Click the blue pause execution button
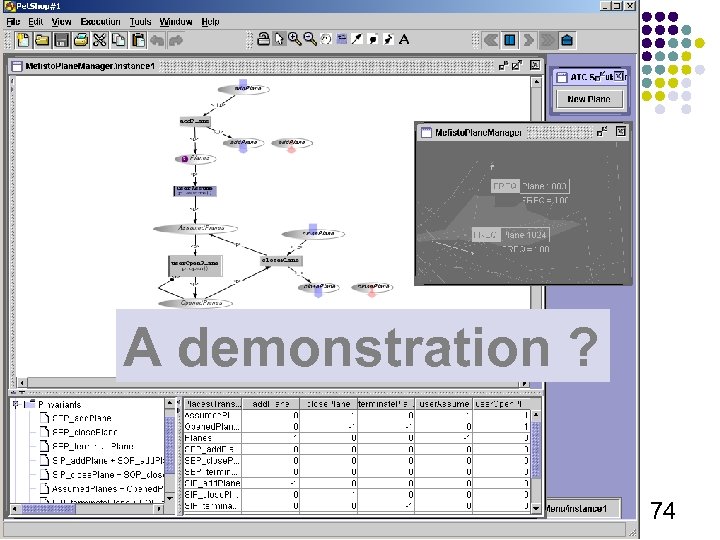Image resolution: width=720 pixels, height=540 pixels. (x=510, y=40)
